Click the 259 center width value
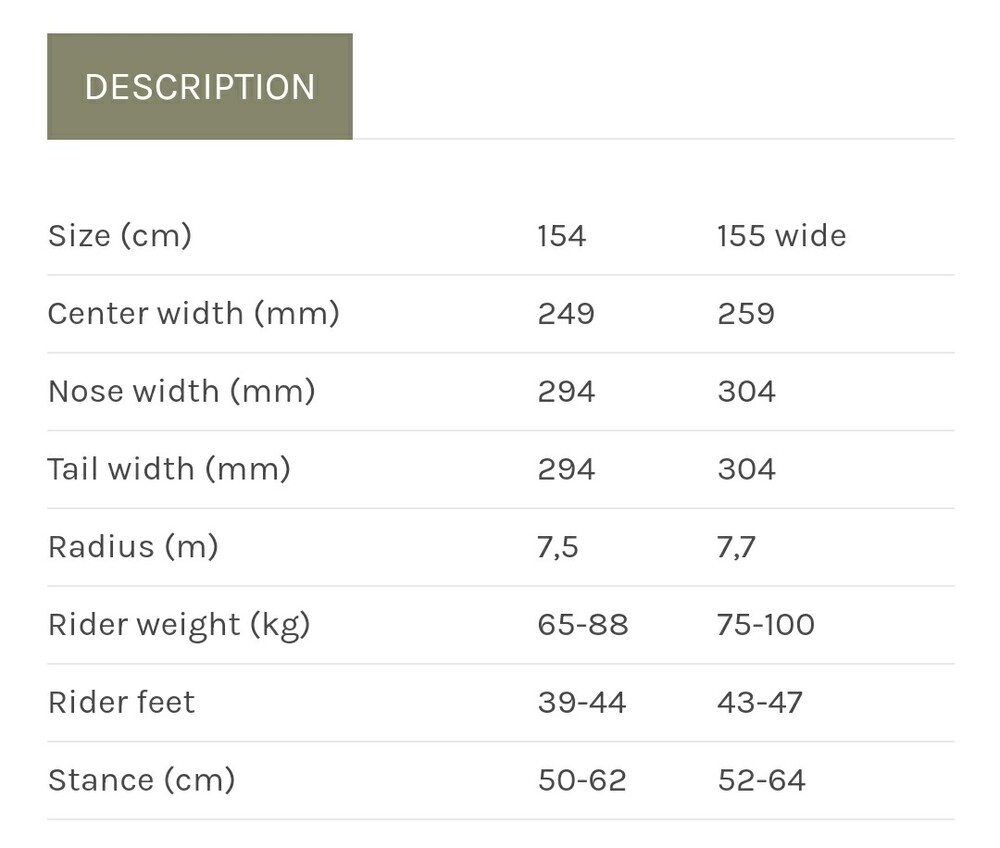The height and width of the screenshot is (848, 1000). click(746, 314)
